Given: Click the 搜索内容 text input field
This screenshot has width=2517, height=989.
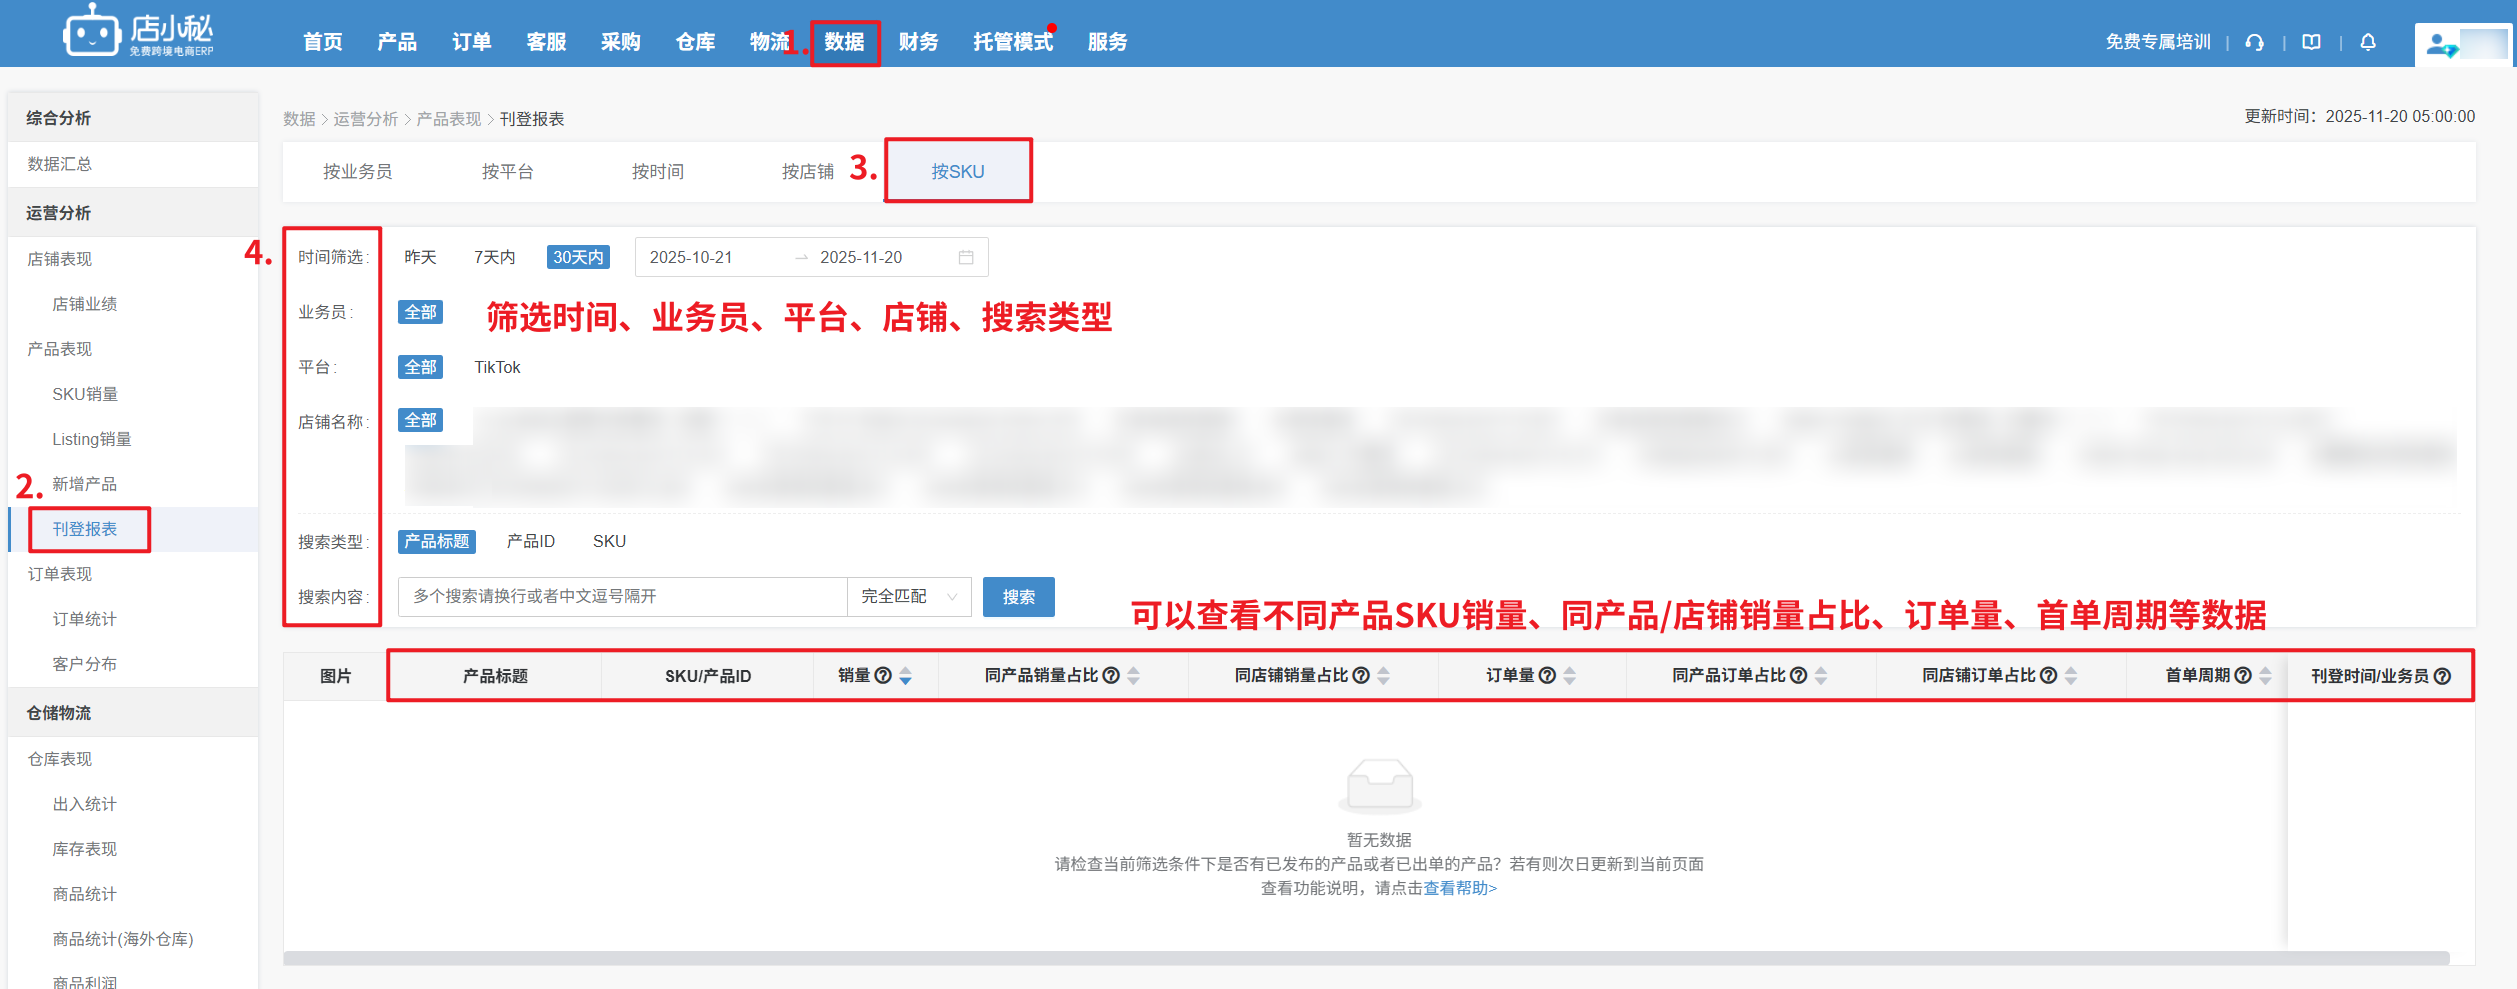Looking at the screenshot, I should point(622,597).
